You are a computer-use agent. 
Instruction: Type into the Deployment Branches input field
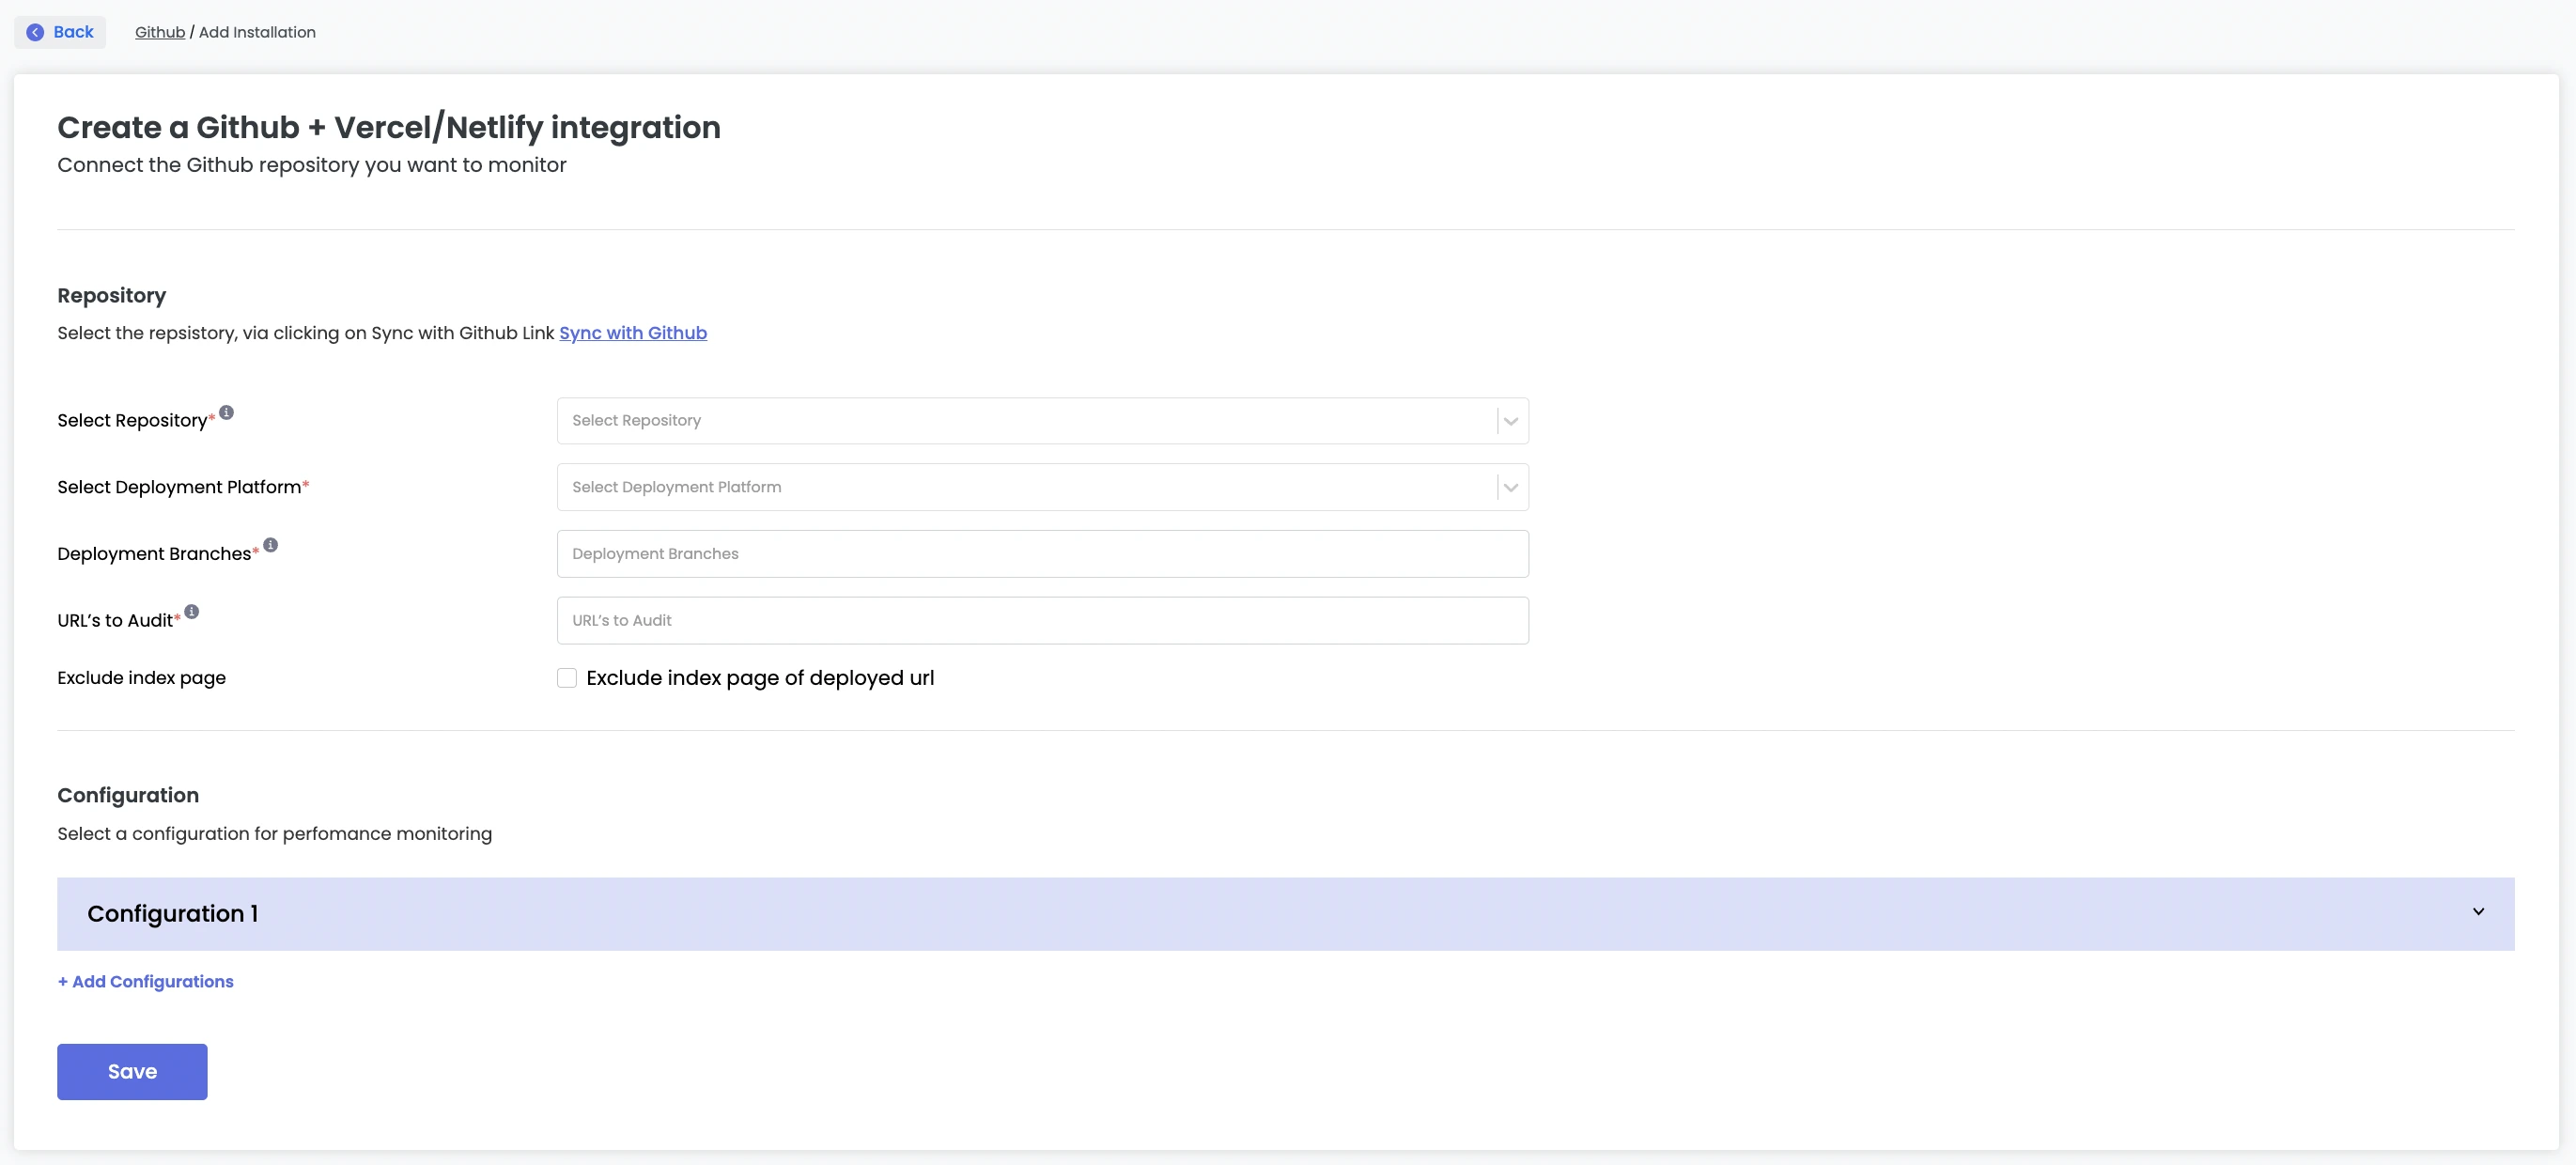click(1043, 552)
